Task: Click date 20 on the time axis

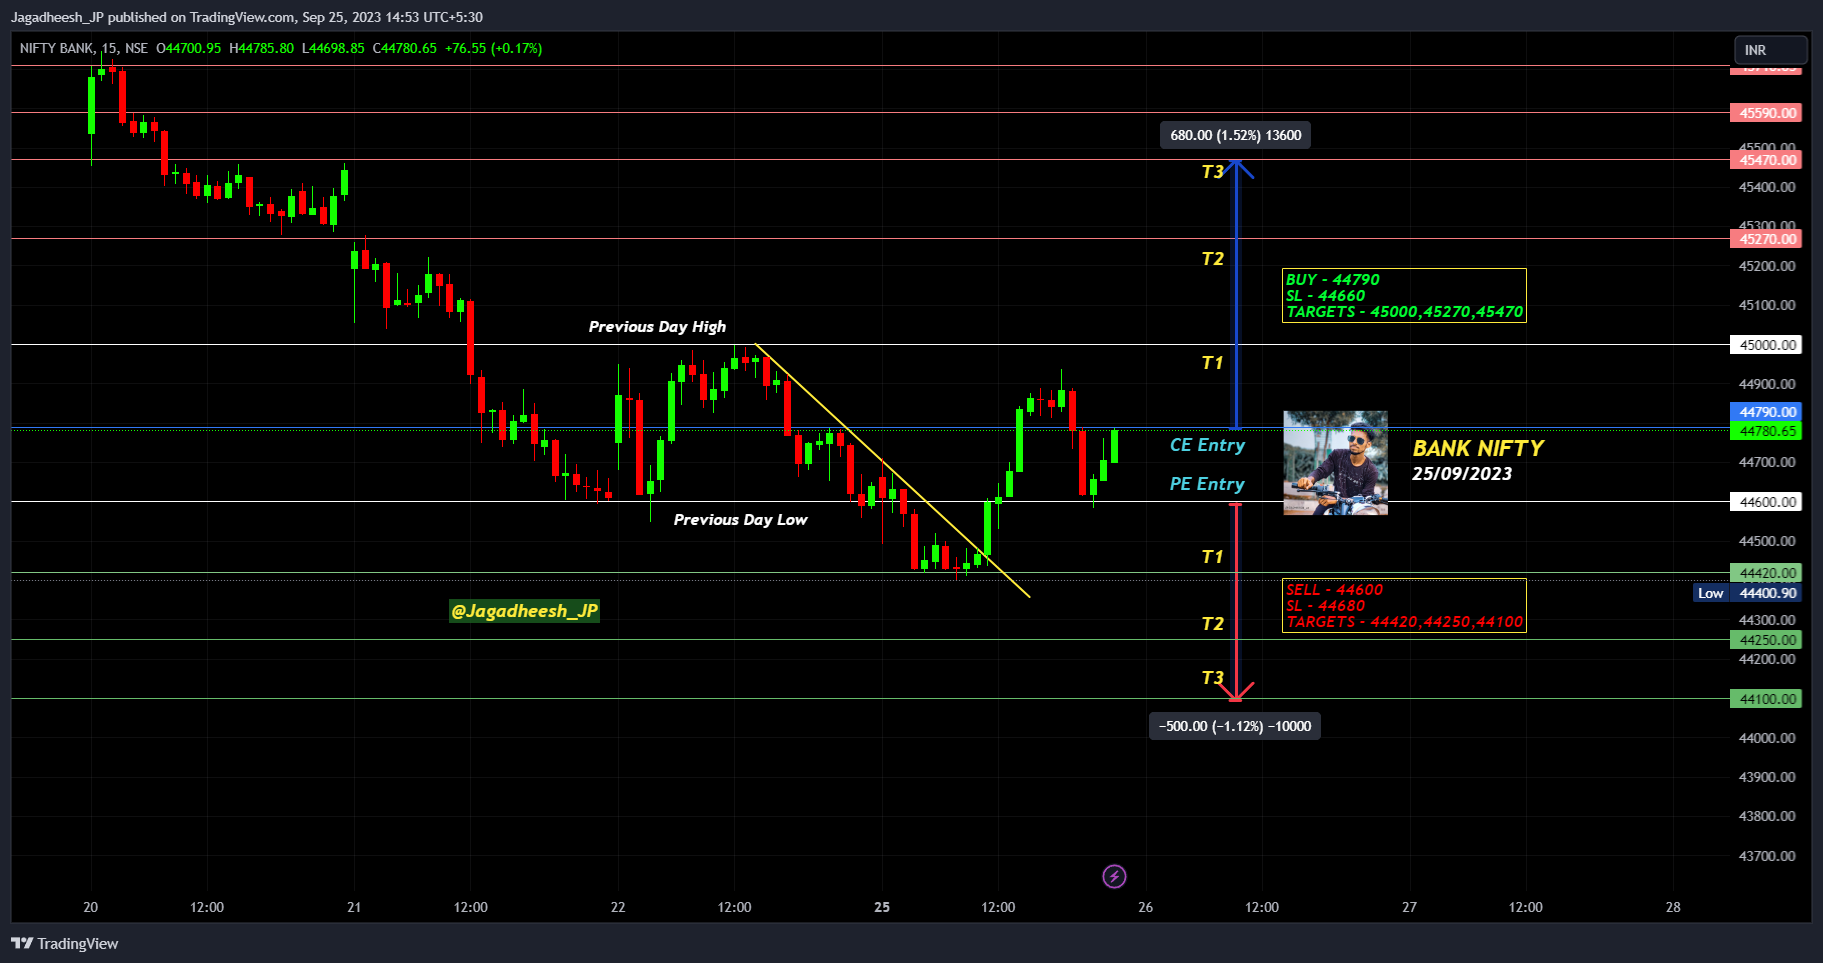Action: 91,907
